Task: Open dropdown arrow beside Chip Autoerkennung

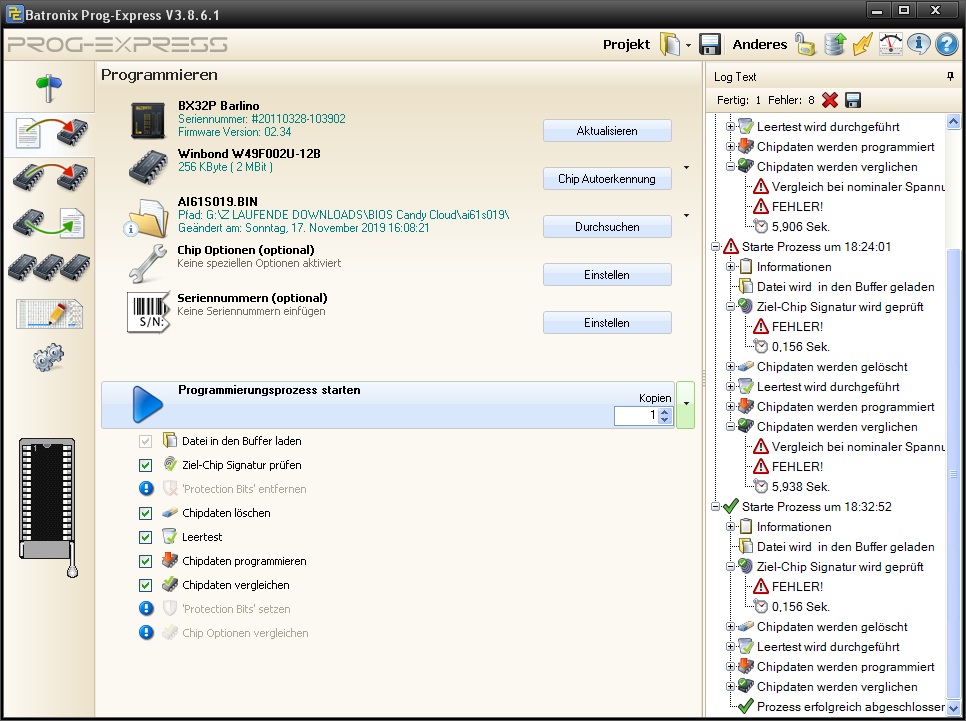Action: (x=686, y=168)
